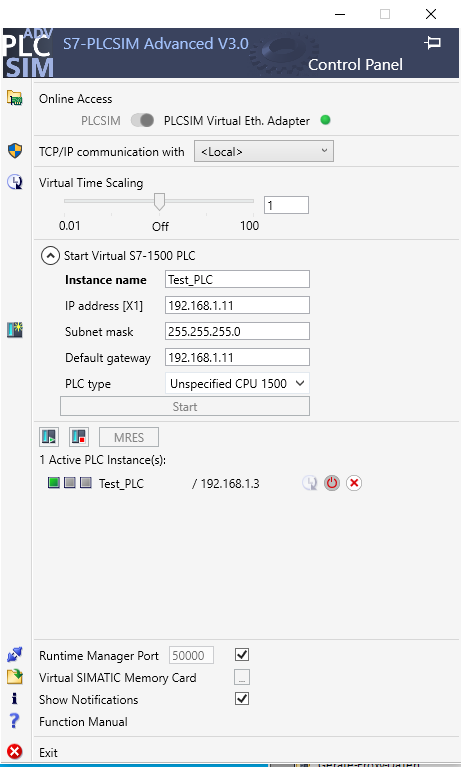Collapse the Start Virtual S7-1500 PLC section
This screenshot has height=767, width=461.
pos(50,255)
